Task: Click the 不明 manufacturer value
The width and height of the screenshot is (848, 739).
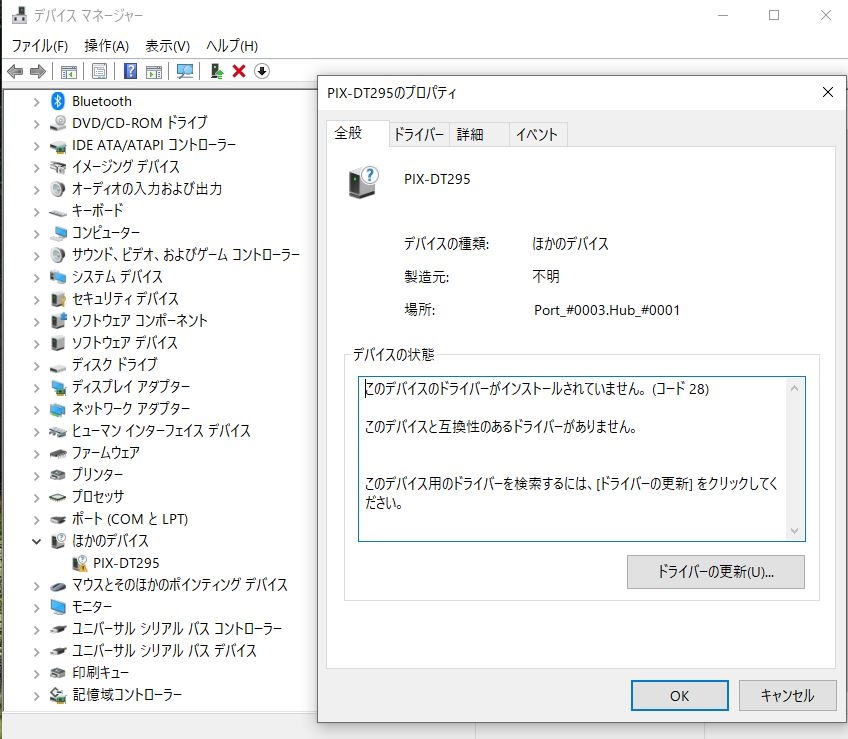Action: (x=546, y=277)
